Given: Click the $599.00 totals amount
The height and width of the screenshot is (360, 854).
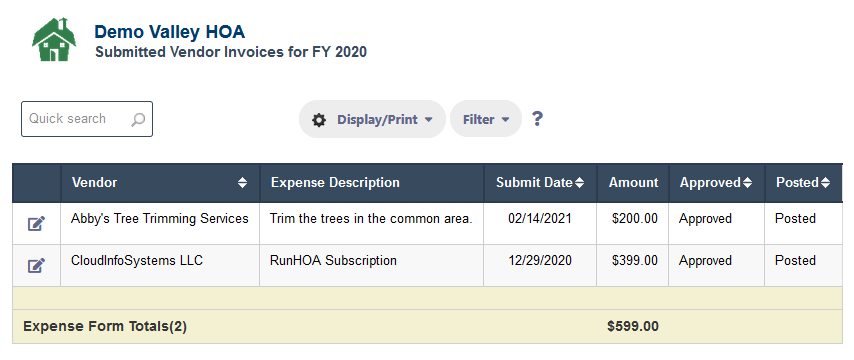Looking at the screenshot, I should (633, 327).
